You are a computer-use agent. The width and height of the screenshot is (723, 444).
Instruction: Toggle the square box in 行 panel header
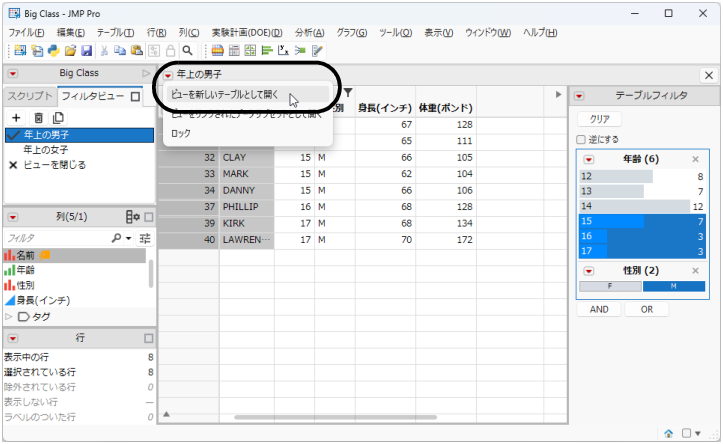[148, 338]
